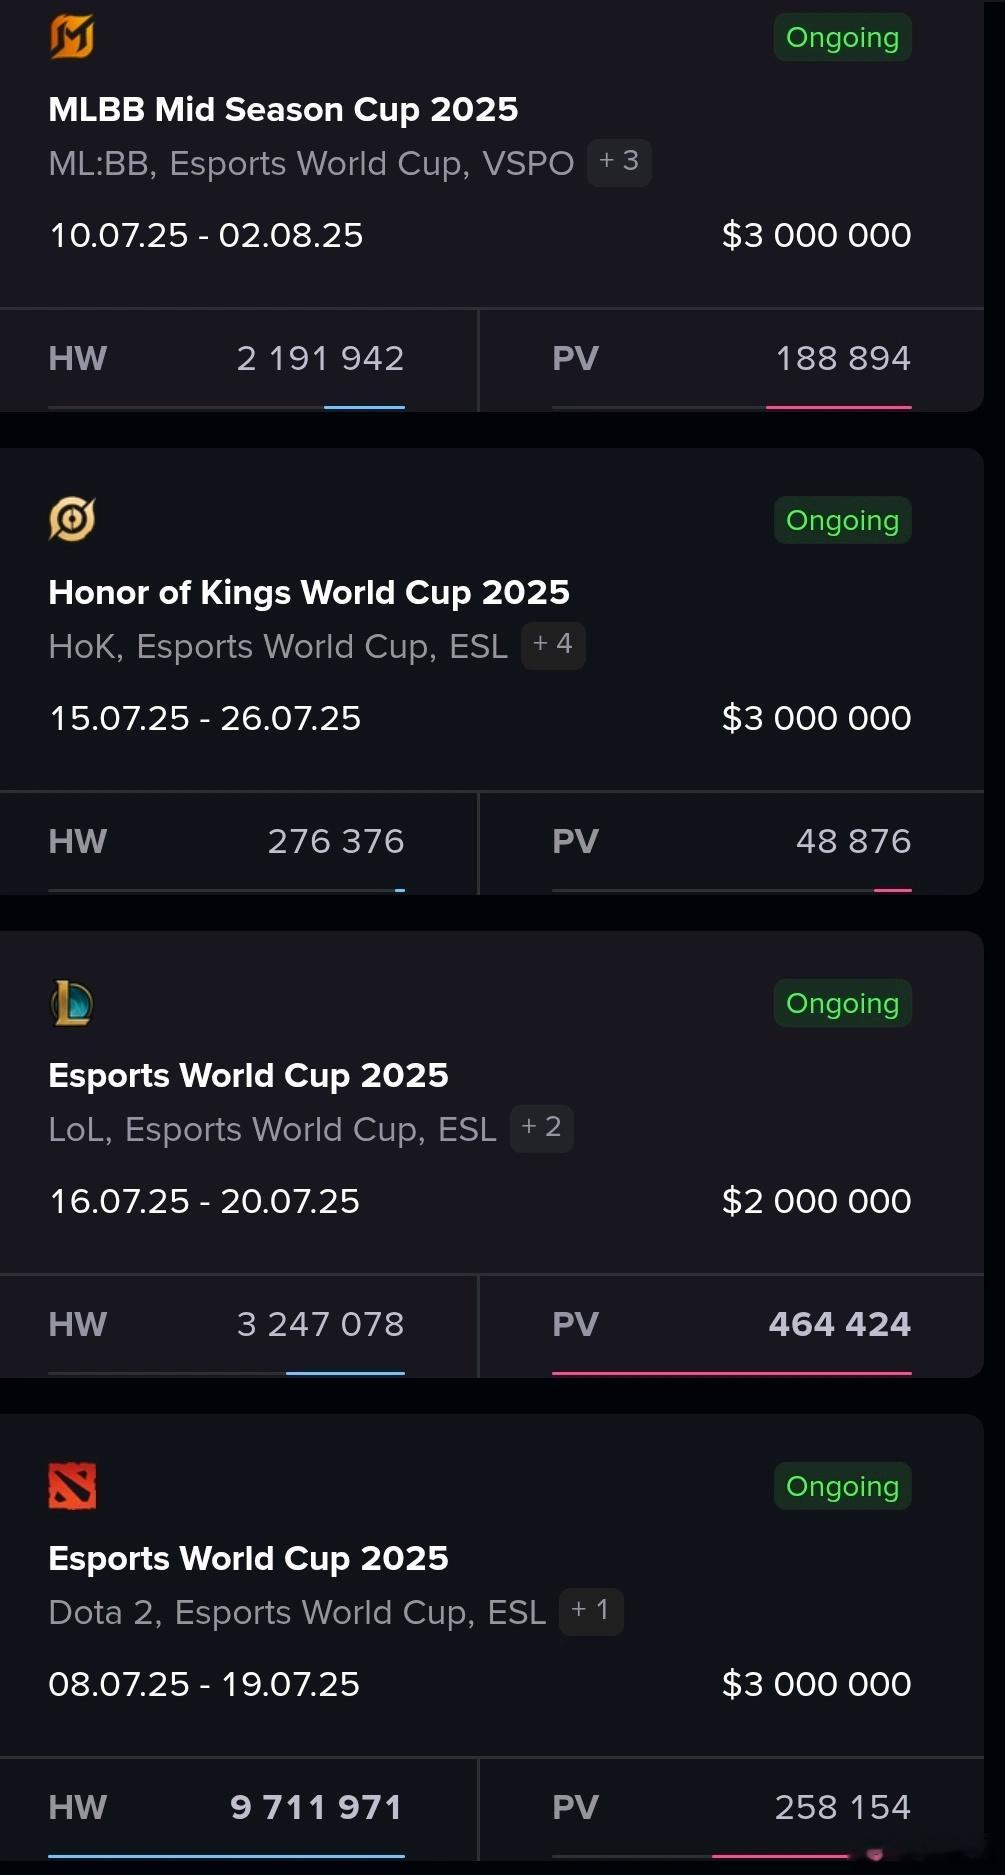This screenshot has height=1875, width=1005.
Task: Expand the +3 tags on MLBB card
Action: tap(619, 162)
